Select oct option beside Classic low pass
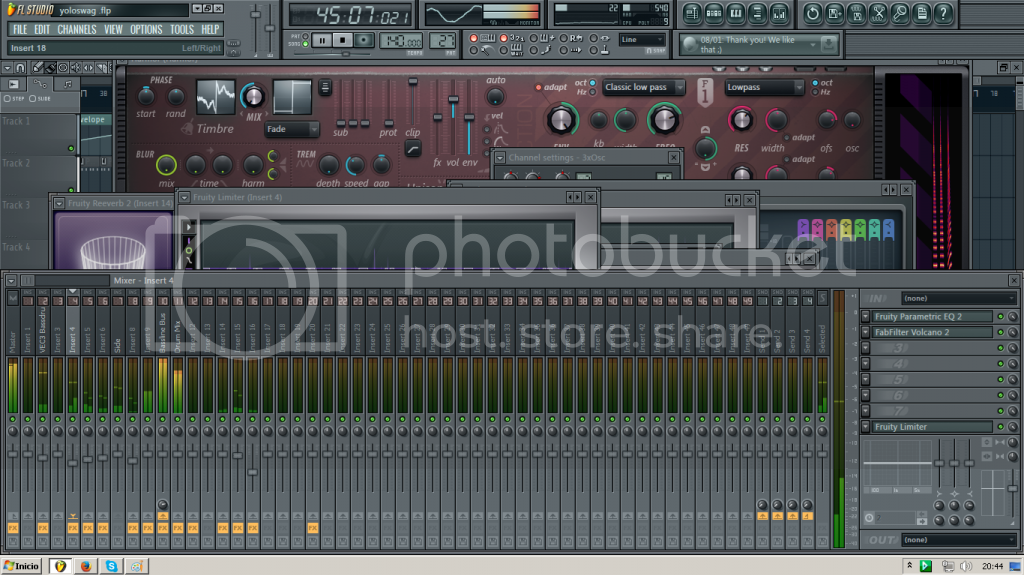This screenshot has height=575, width=1024. pyautogui.click(x=593, y=83)
